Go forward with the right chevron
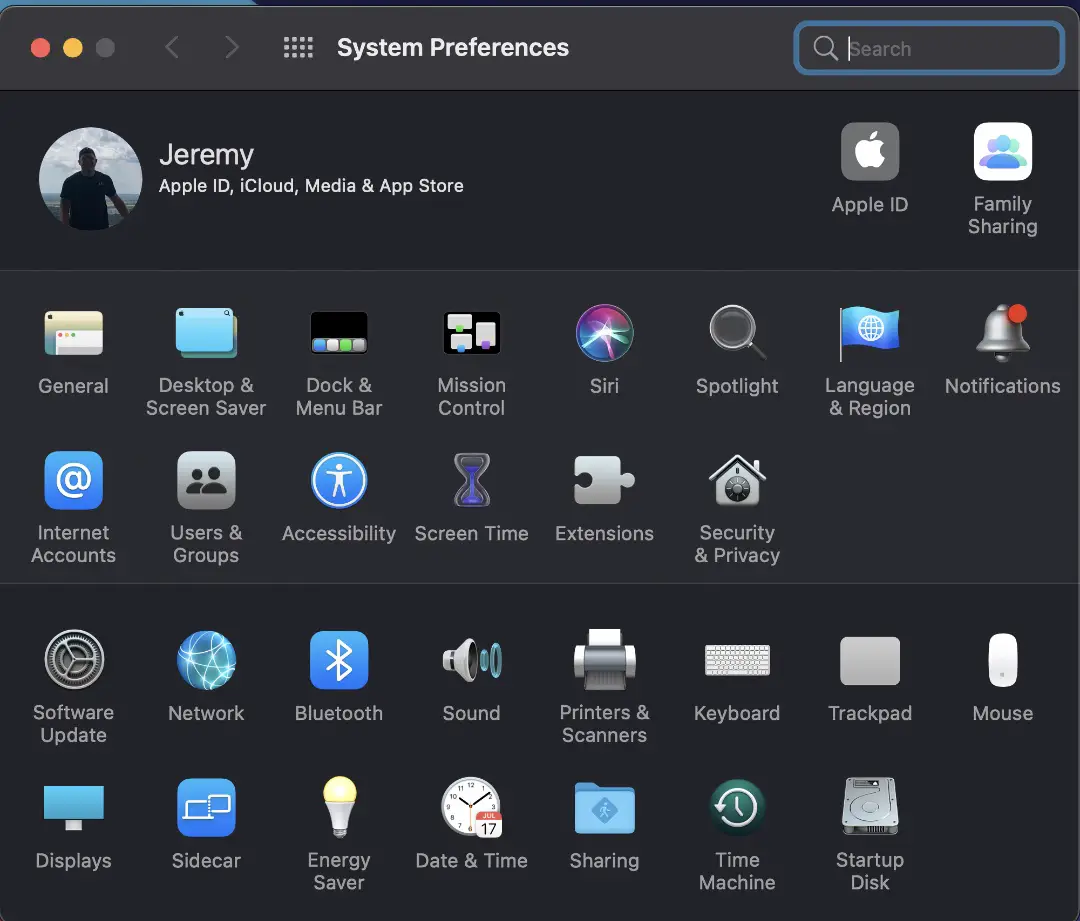The image size is (1080, 921). [232, 48]
